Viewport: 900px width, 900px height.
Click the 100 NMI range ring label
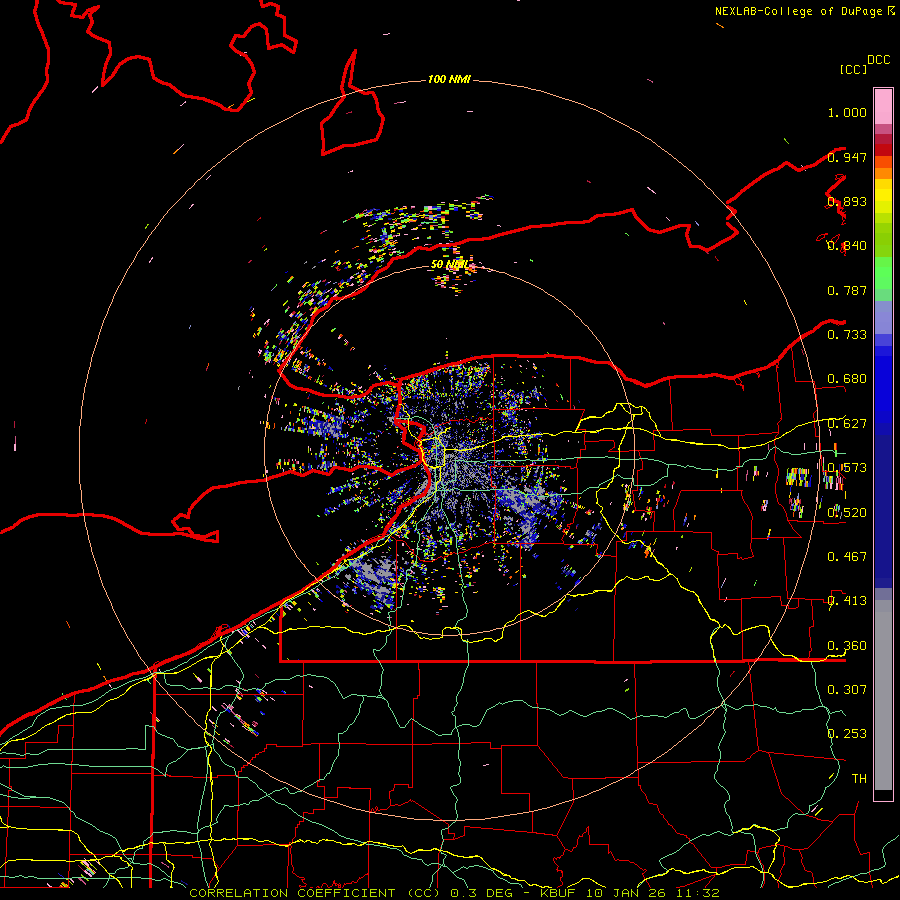pyautogui.click(x=449, y=79)
